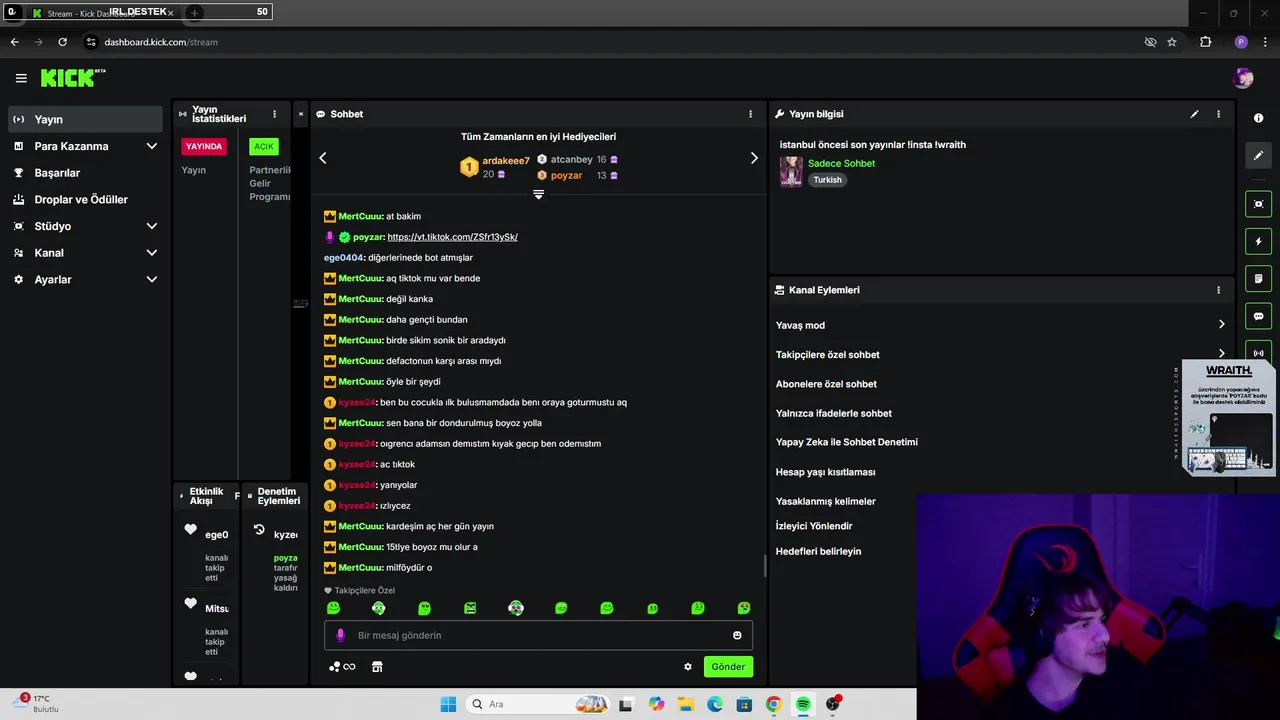The width and height of the screenshot is (1280, 720).
Task: Focus the Bir mesaj gönderin input
Action: 538,635
